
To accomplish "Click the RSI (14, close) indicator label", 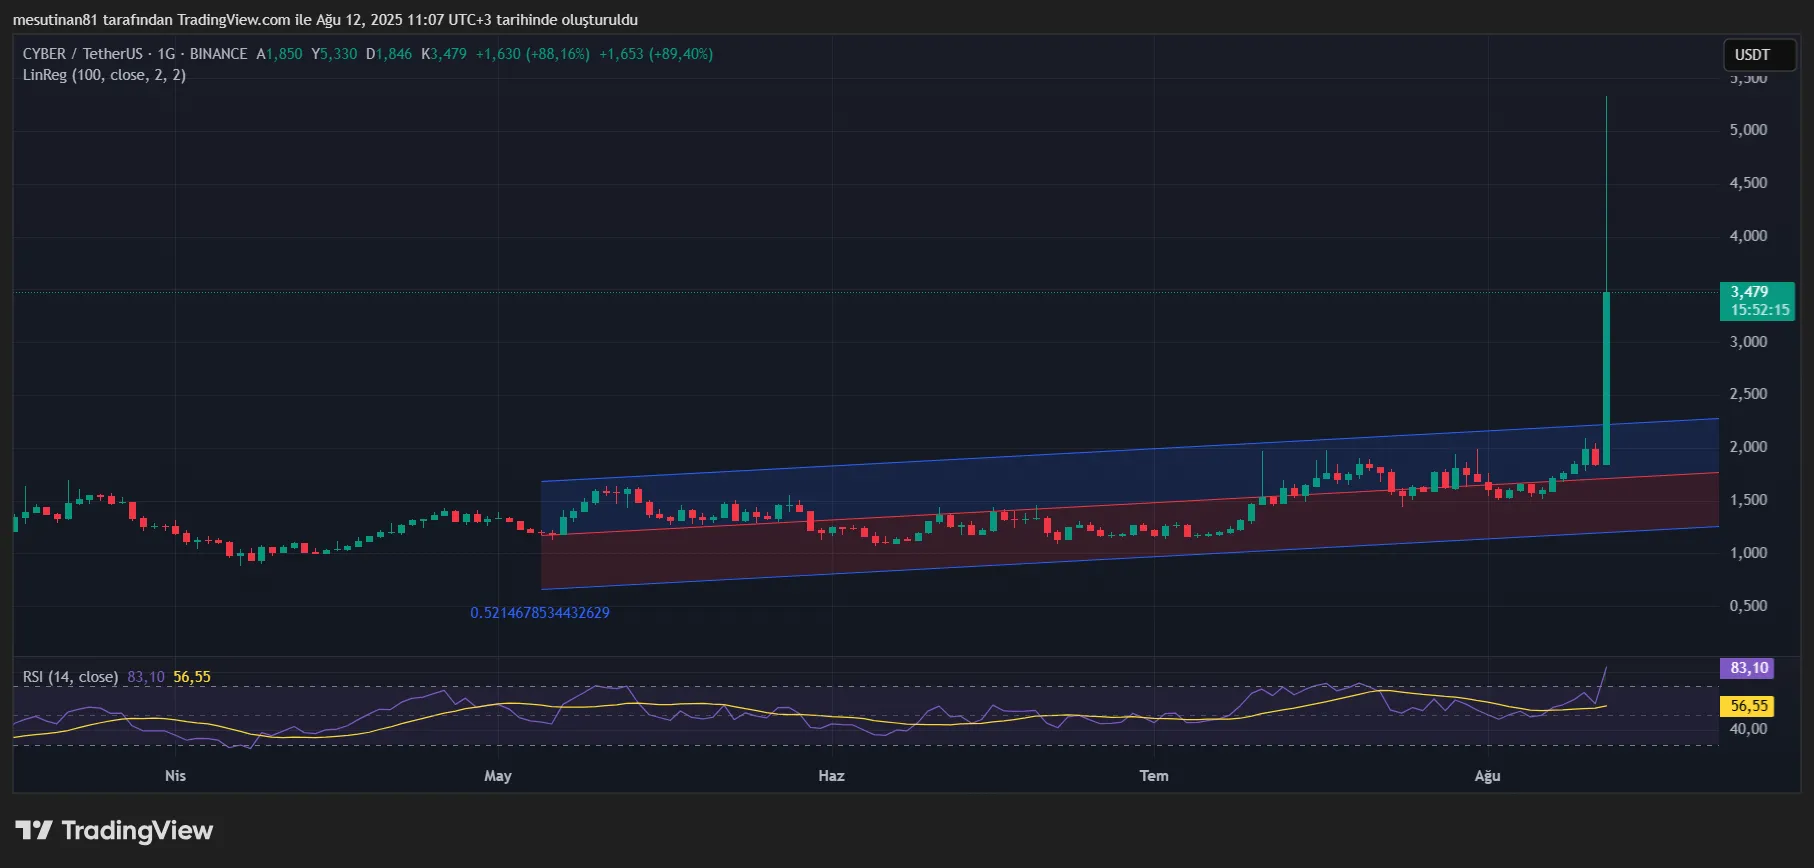I will 70,677.
